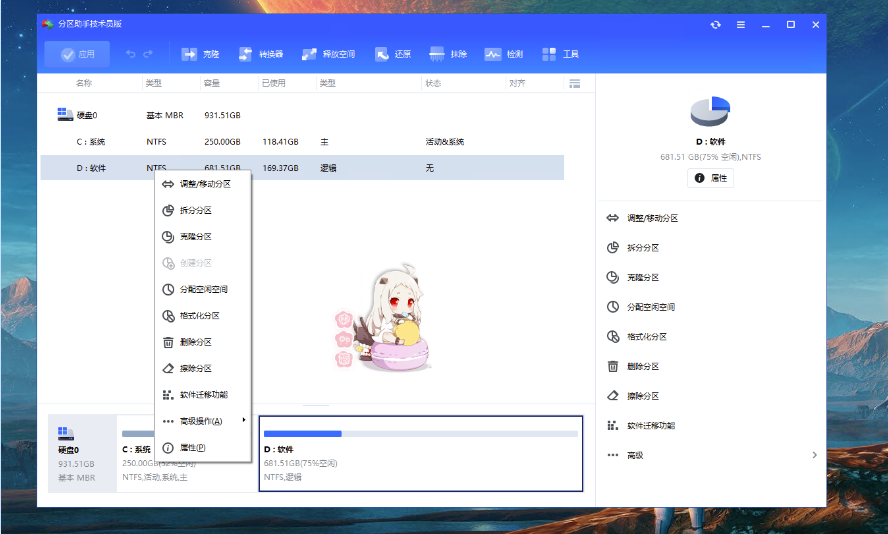This screenshot has width=888, height=534.
Task: Choose 格式化分区 in context menu
Action: 203,316
